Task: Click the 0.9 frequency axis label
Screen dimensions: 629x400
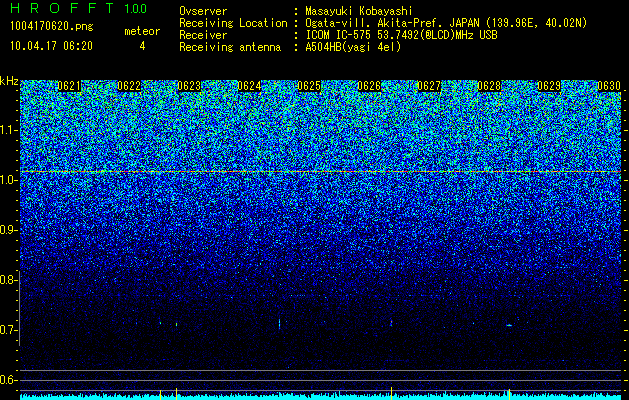Action: pos(7,230)
